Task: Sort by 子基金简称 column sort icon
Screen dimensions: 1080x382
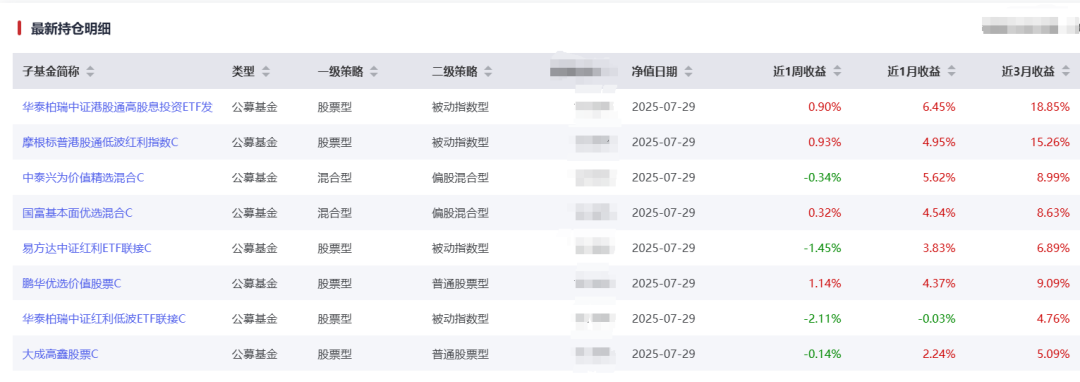Action: (x=90, y=72)
